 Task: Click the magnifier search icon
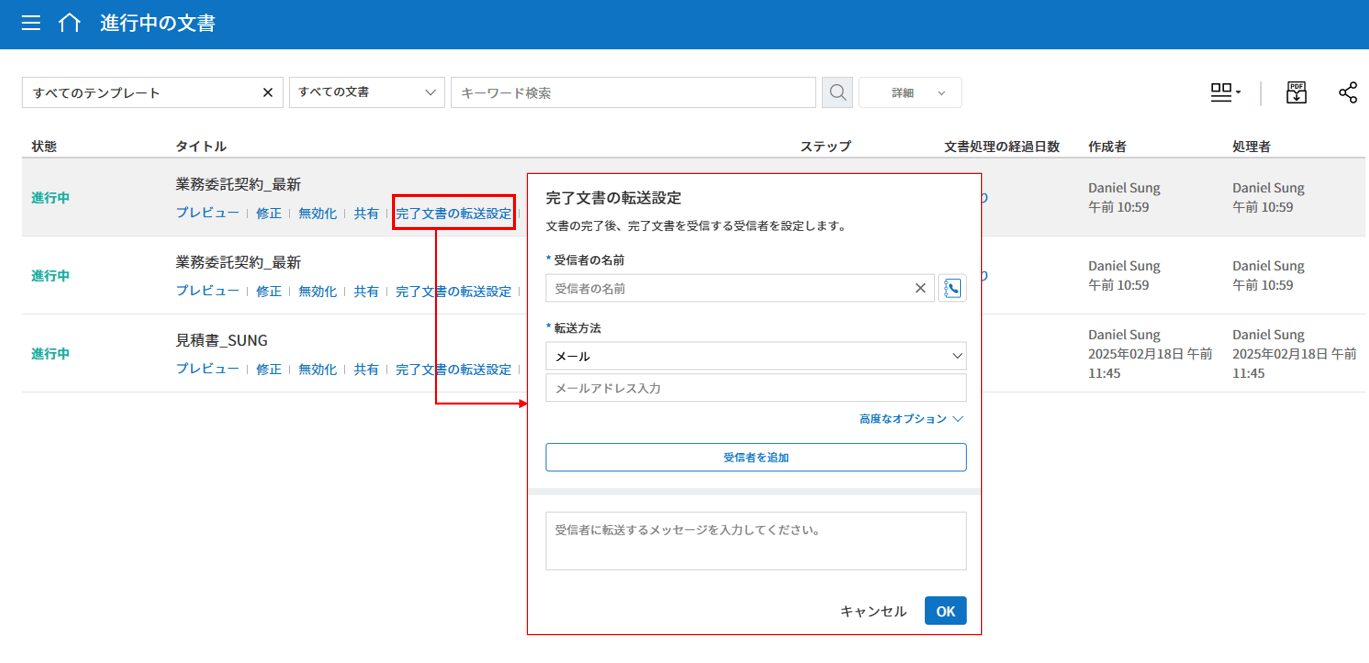[x=836, y=93]
